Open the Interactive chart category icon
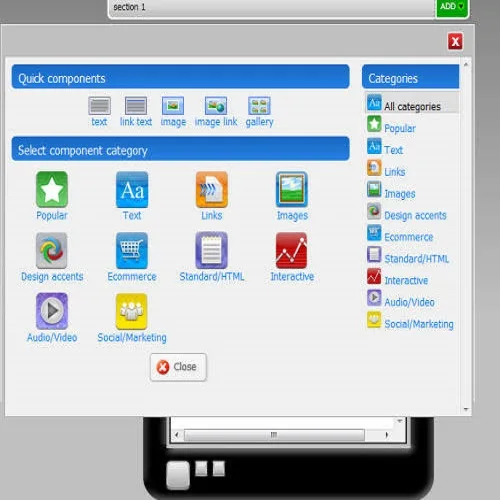The width and height of the screenshot is (500, 500). click(x=292, y=251)
